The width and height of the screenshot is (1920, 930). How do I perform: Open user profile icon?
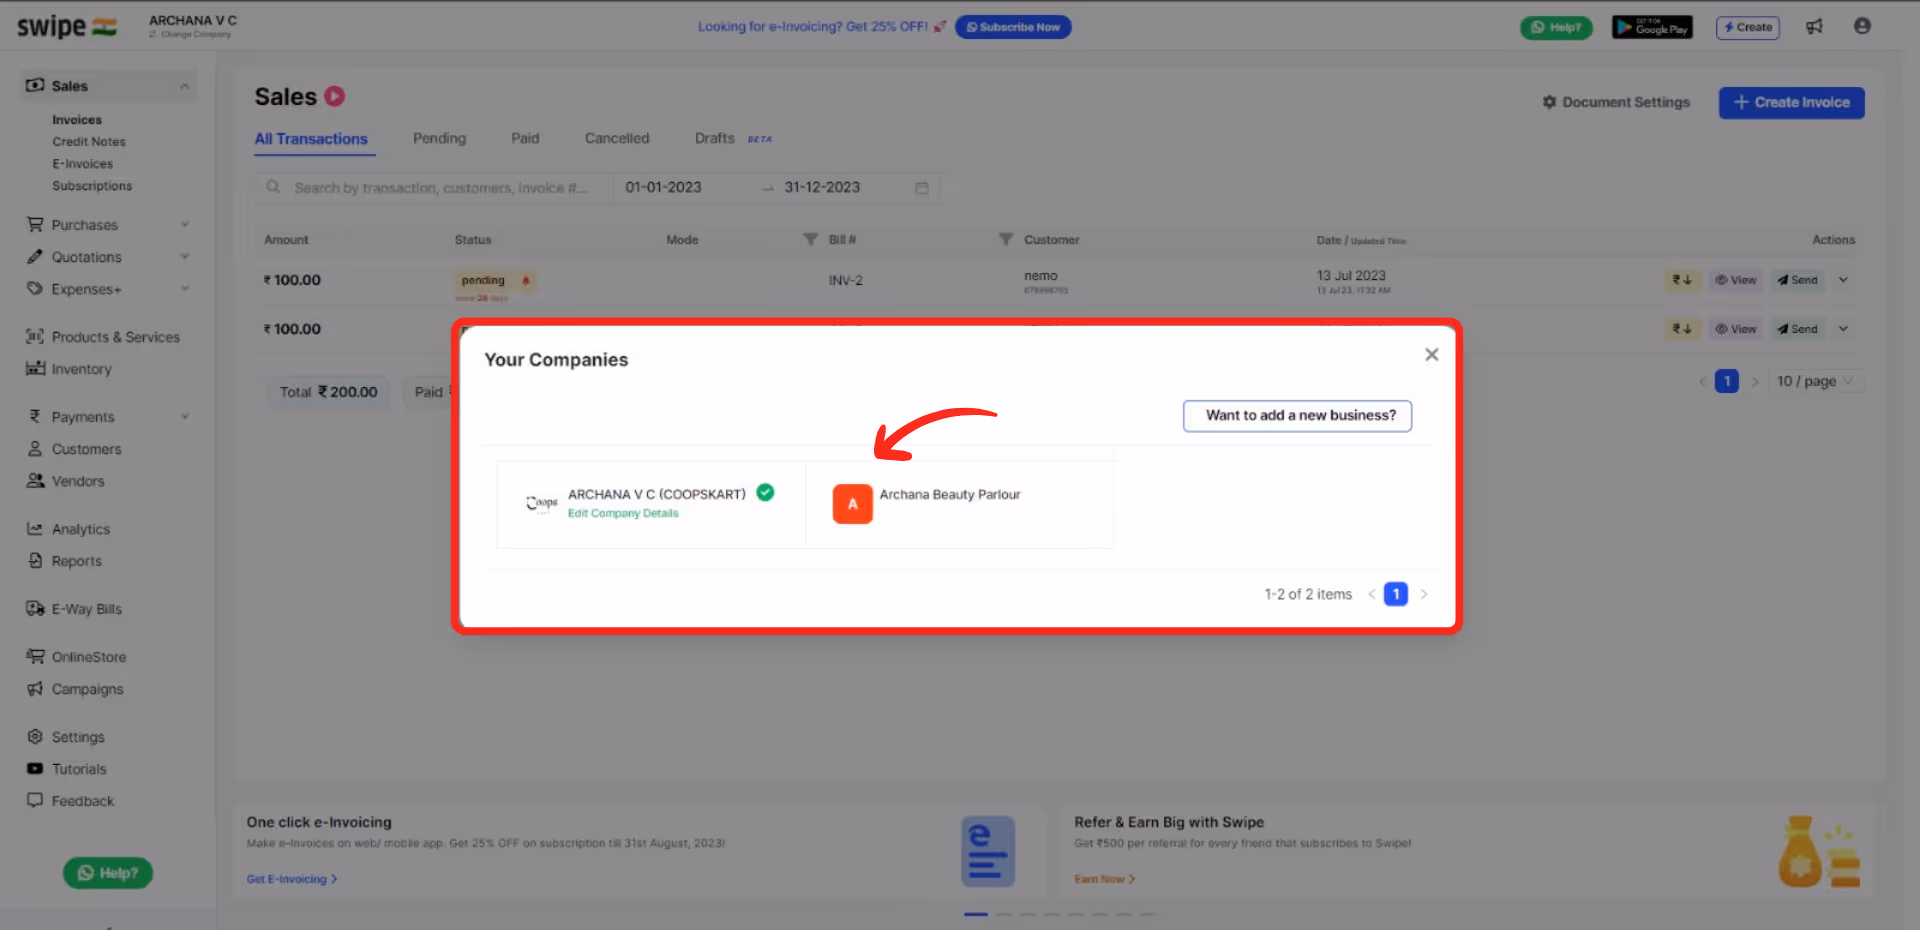click(x=1862, y=26)
